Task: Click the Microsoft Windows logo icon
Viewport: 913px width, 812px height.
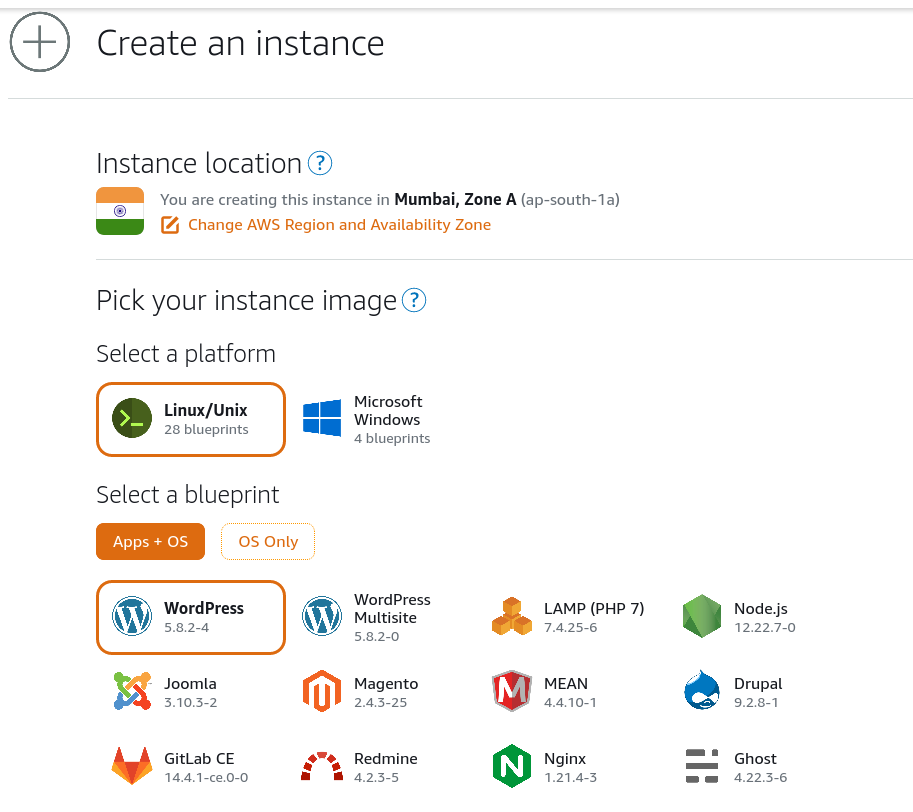Action: [x=322, y=418]
